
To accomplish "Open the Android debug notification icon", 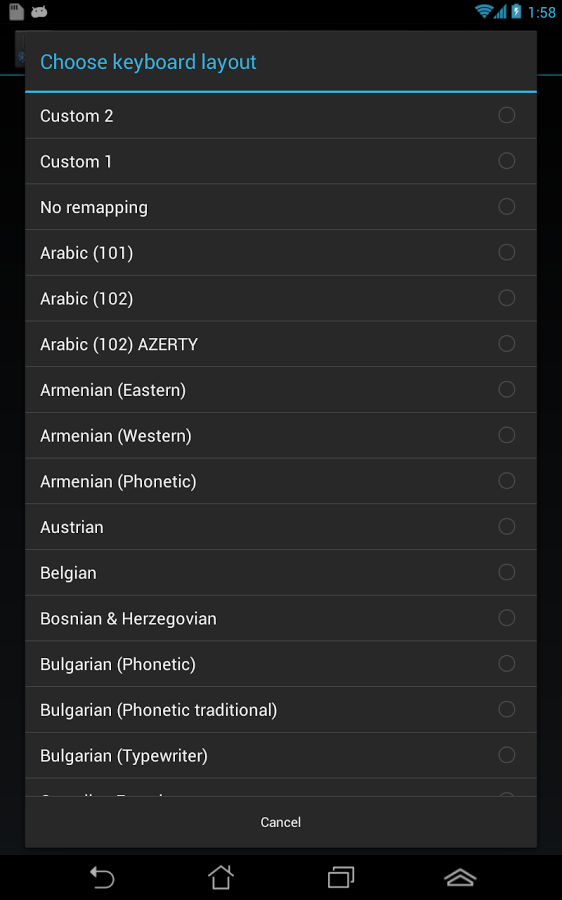I will 39,11.
